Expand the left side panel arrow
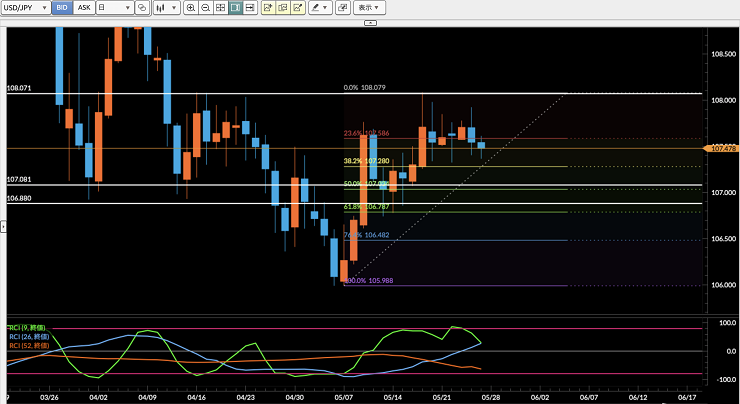The width and height of the screenshot is (740, 404). pyautogui.click(x=3, y=227)
